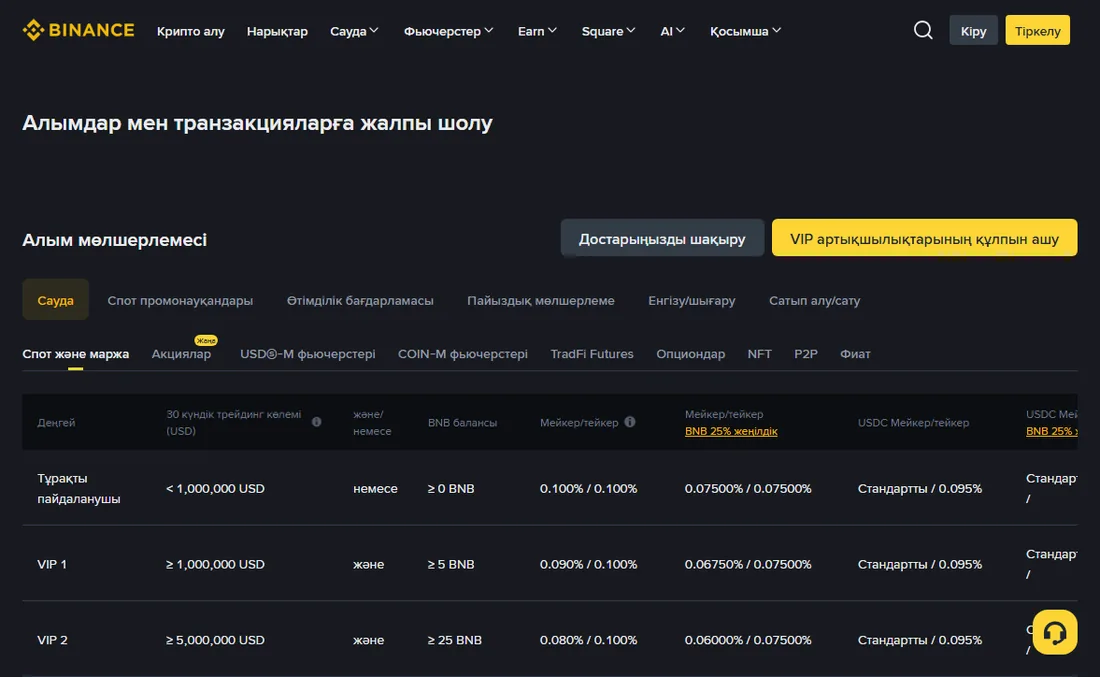Switch to Спот промонауқандары tab
Viewport: 1100px width, 677px height.
tap(180, 300)
